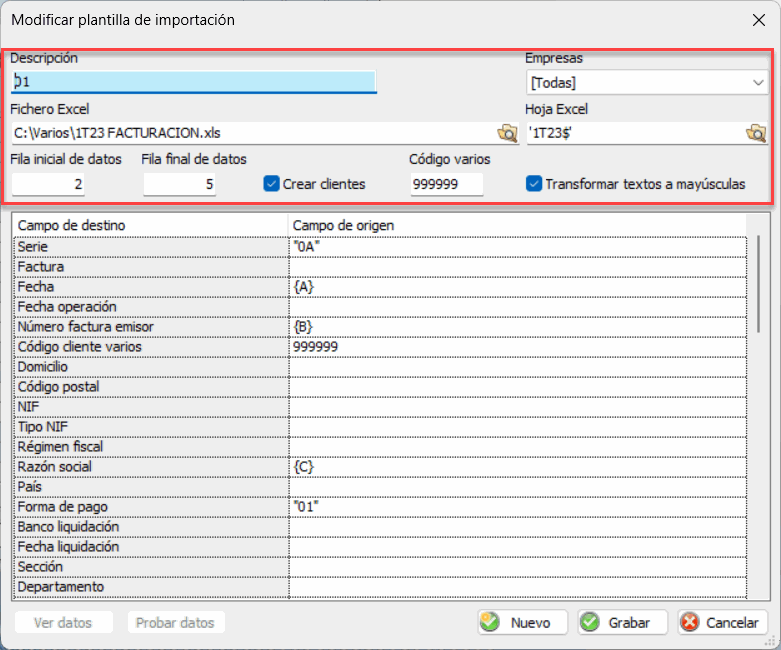Select the Código cliente varios origin cell 999999

click(518, 347)
